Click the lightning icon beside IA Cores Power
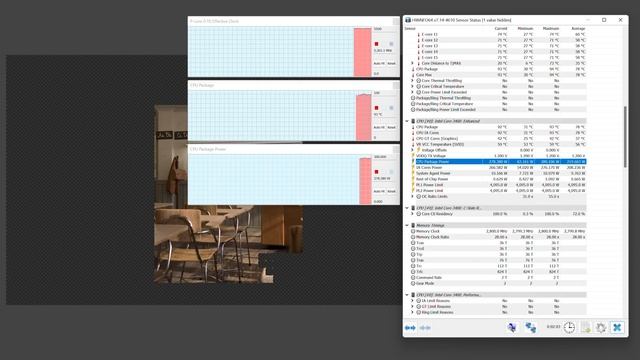 pyautogui.click(x=413, y=167)
